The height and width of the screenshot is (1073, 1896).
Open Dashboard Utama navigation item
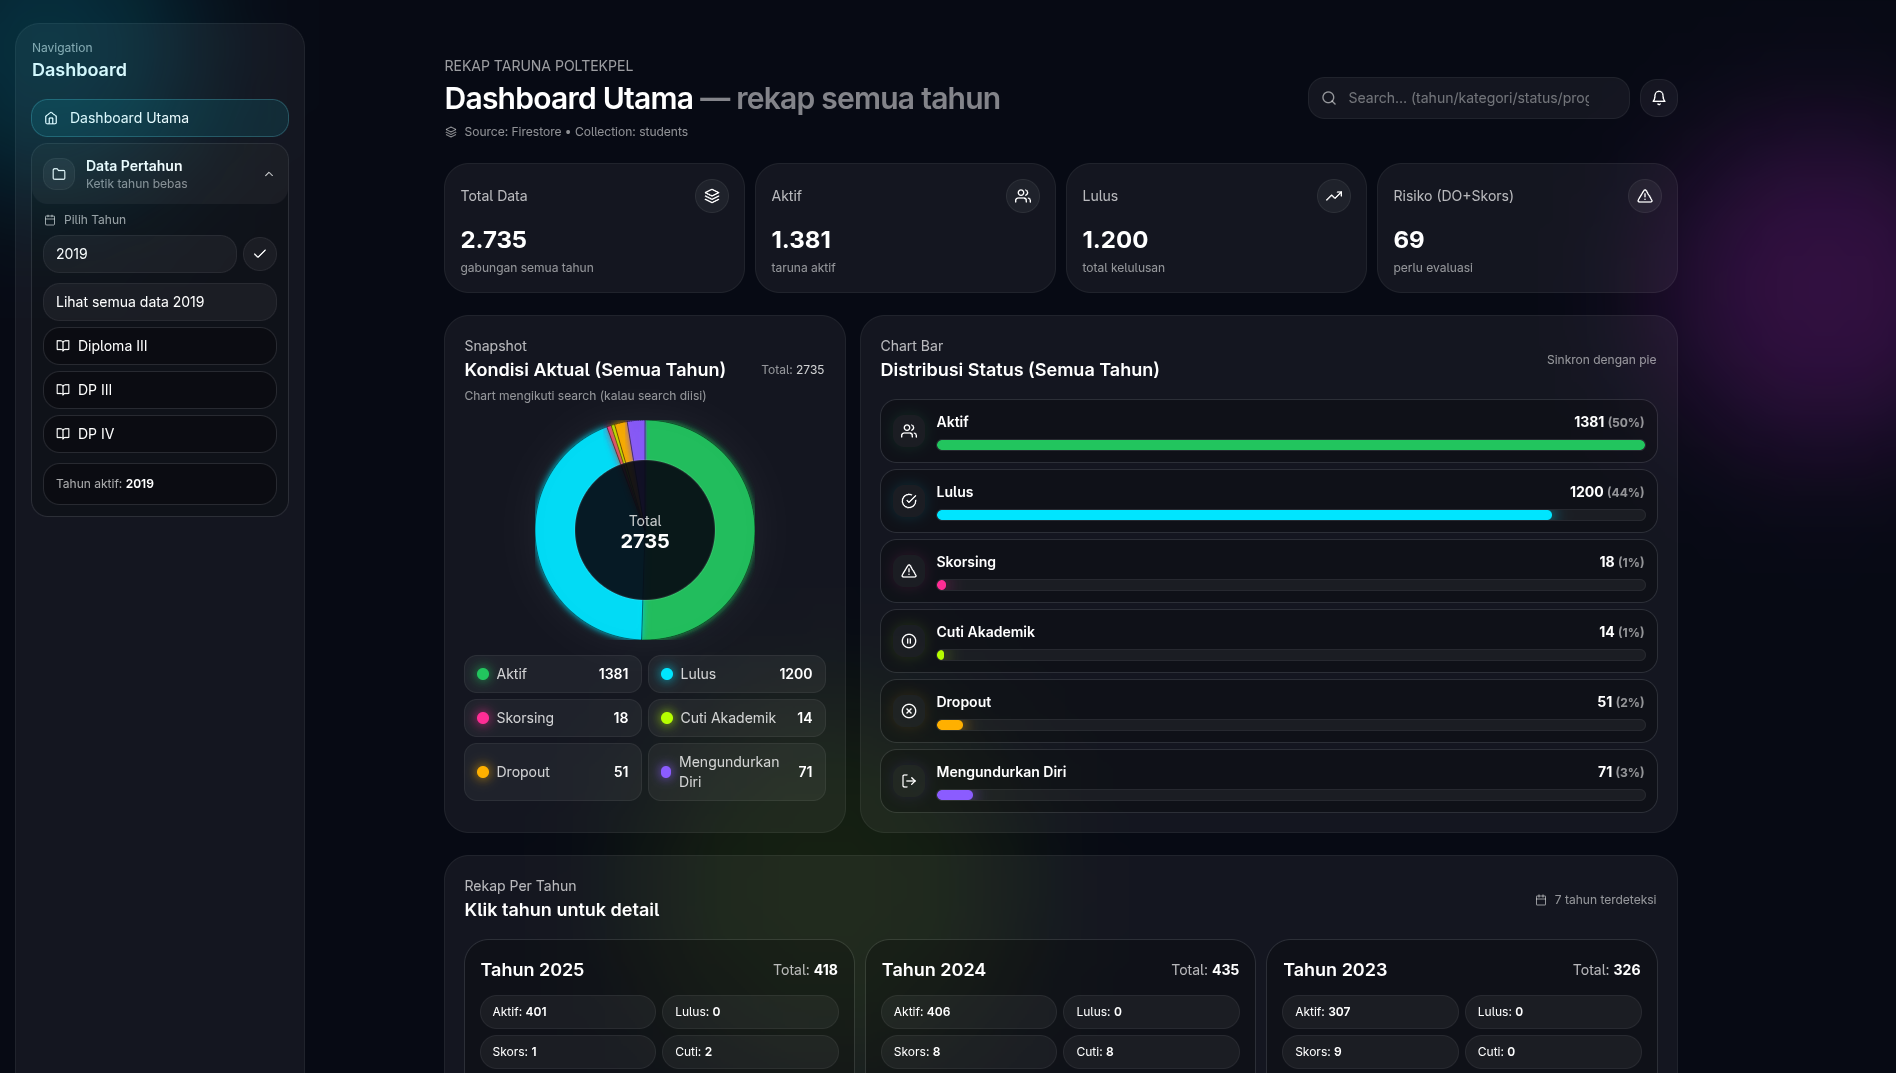click(160, 118)
